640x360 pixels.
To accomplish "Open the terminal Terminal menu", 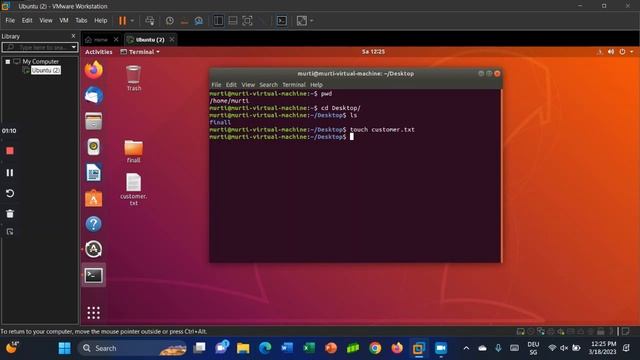I will coord(294,85).
